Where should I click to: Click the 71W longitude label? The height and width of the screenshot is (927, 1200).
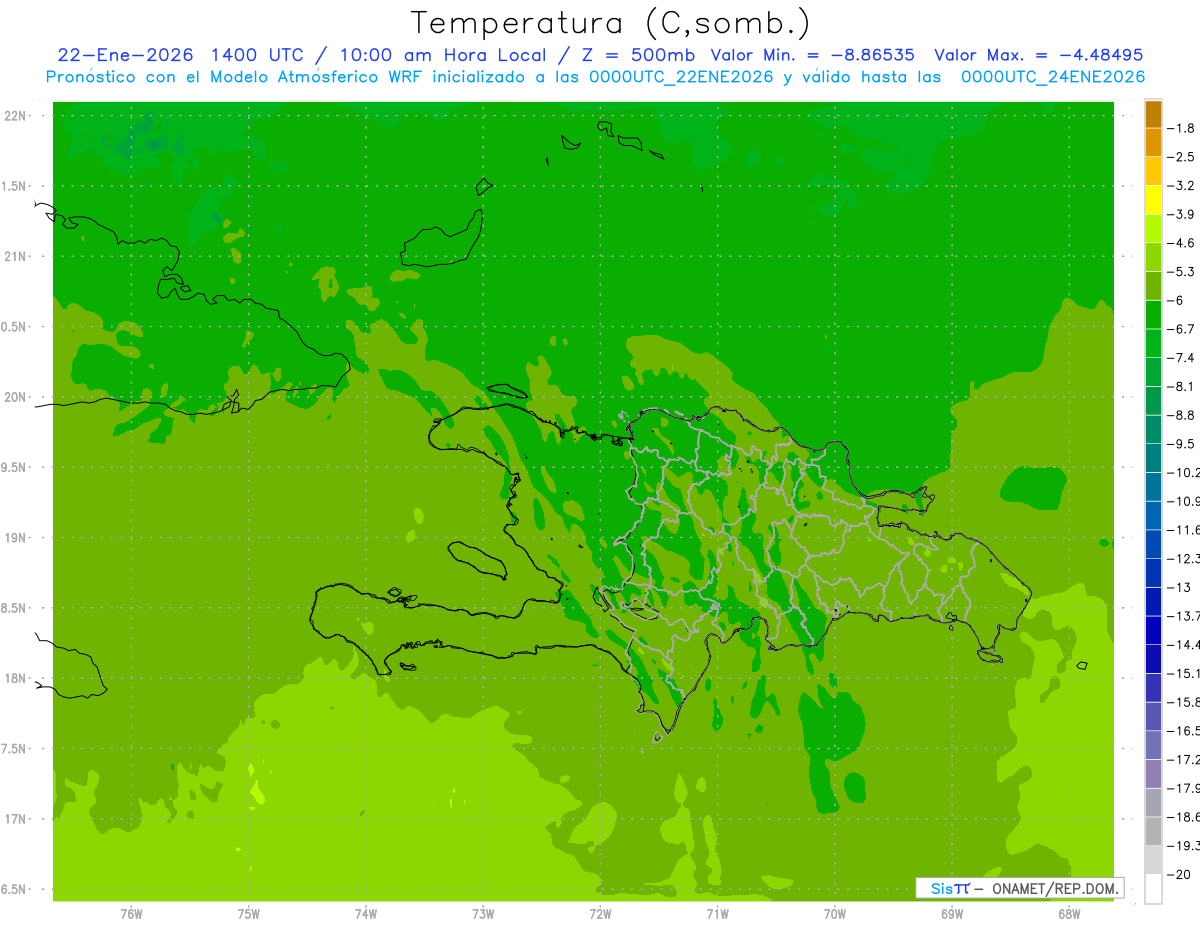[x=717, y=913]
